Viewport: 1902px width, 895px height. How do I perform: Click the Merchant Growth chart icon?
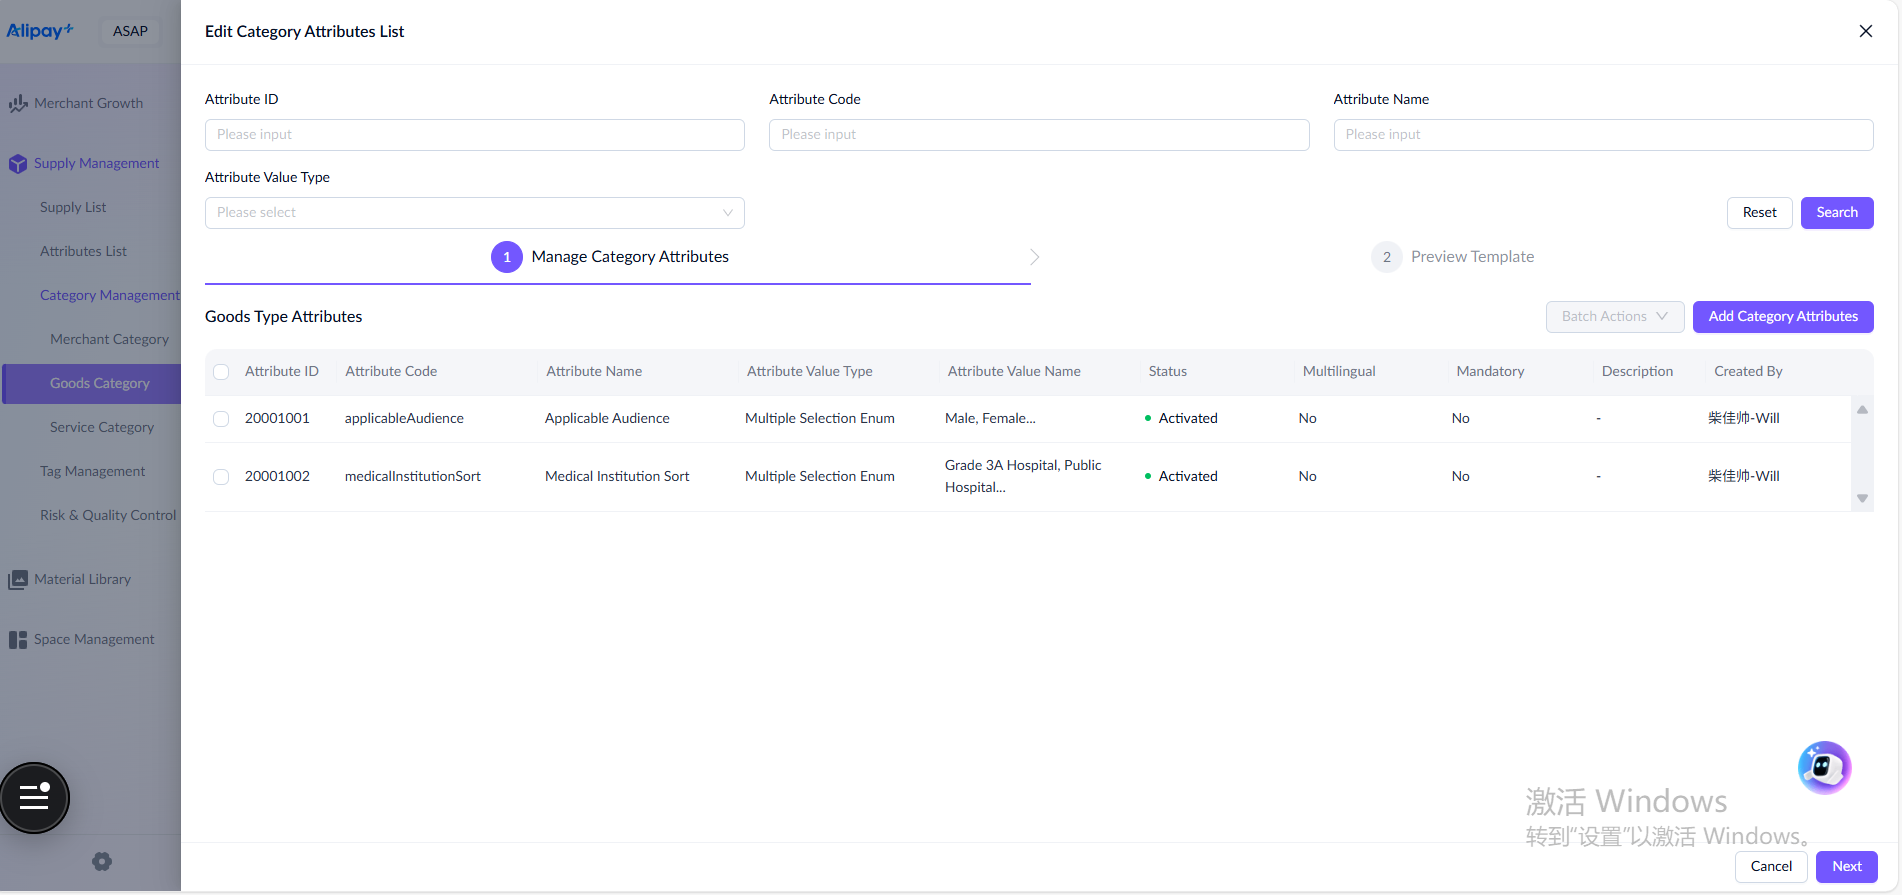pyautogui.click(x=18, y=103)
